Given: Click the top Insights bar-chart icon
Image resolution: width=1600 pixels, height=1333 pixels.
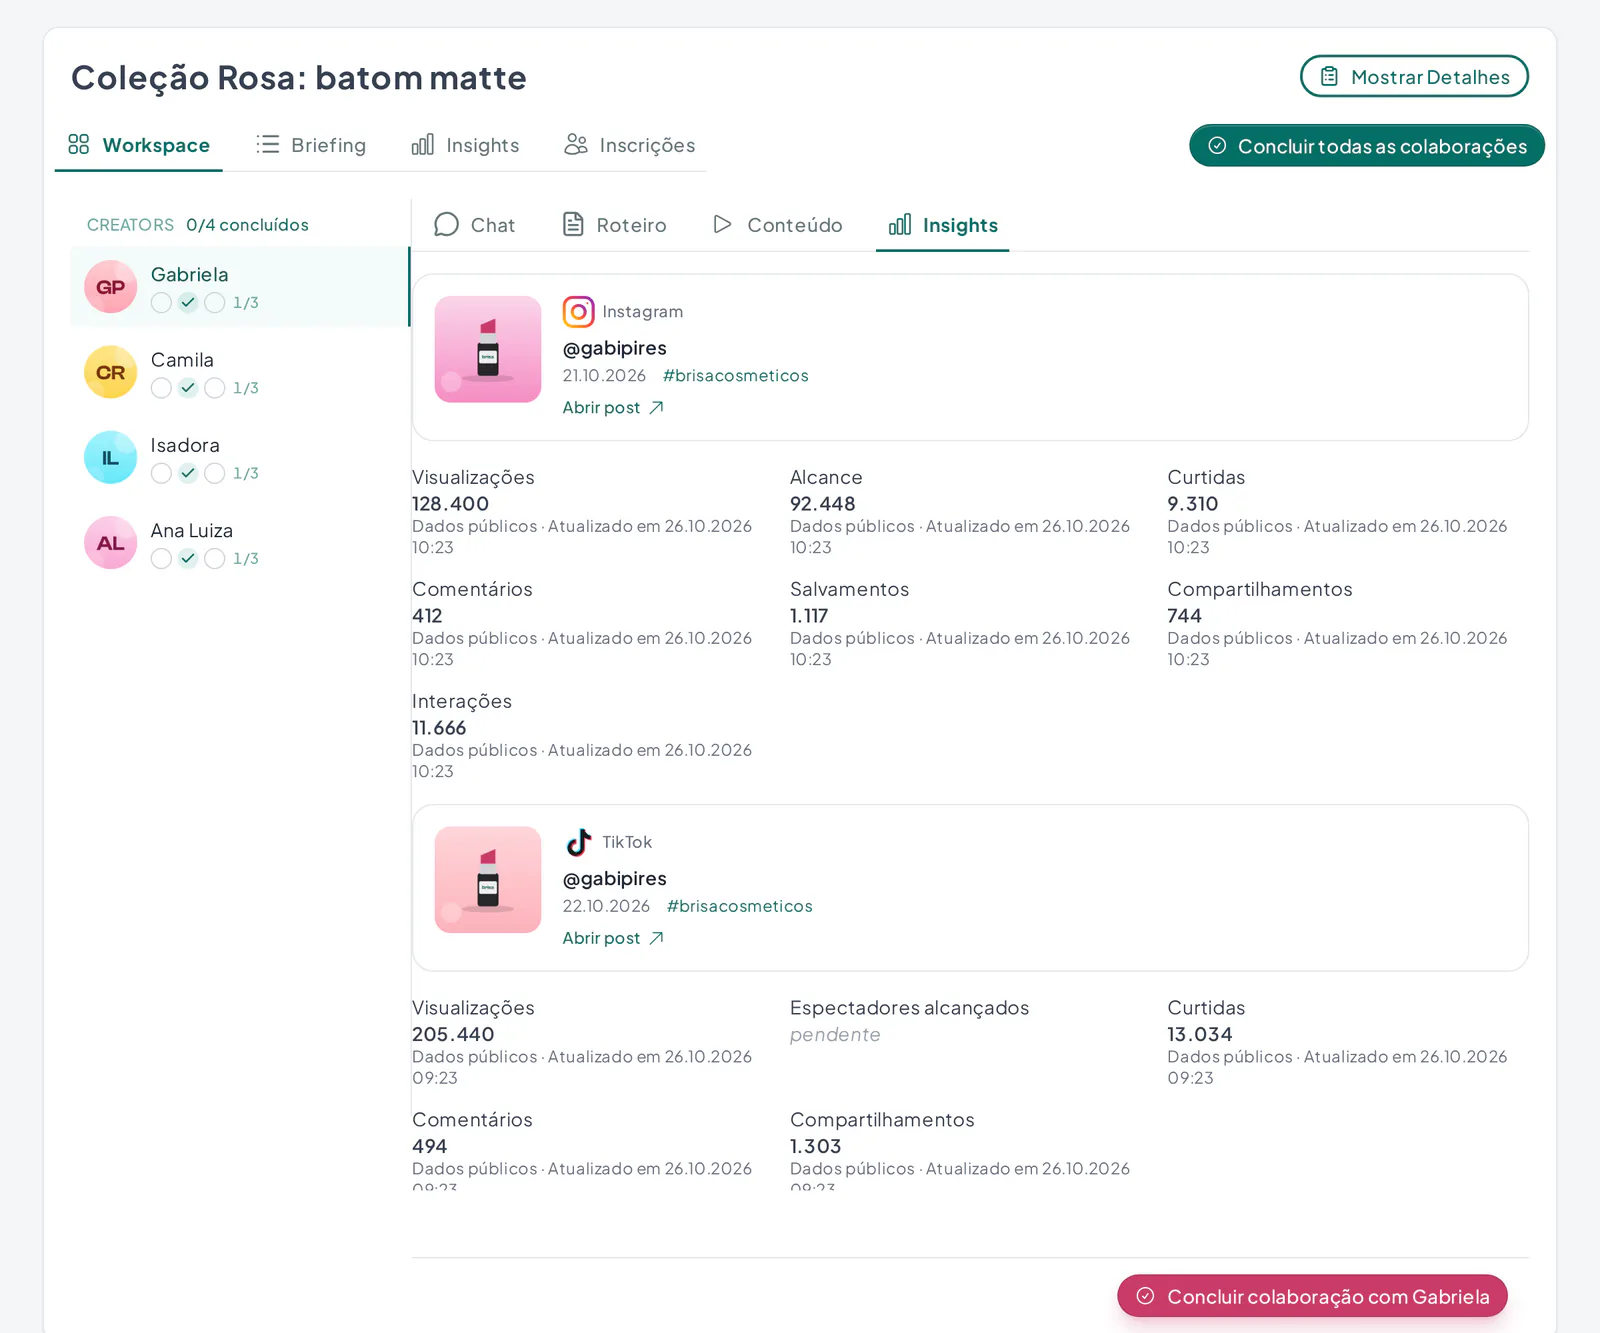Looking at the screenshot, I should 423,145.
